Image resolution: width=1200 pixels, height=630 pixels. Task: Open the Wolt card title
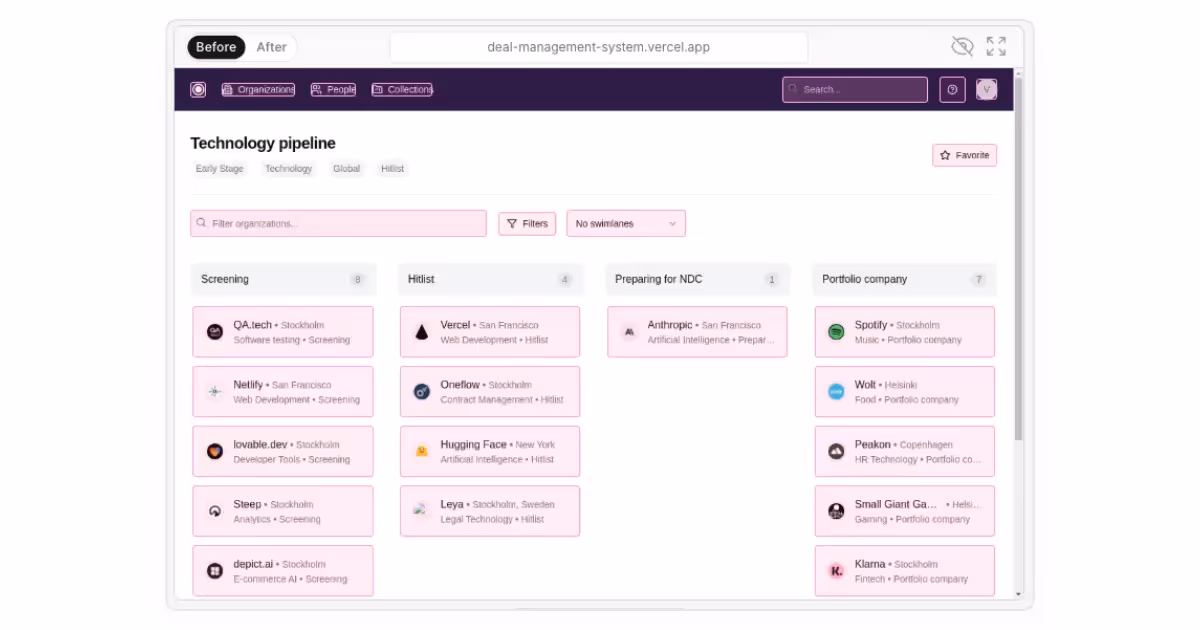click(865, 384)
